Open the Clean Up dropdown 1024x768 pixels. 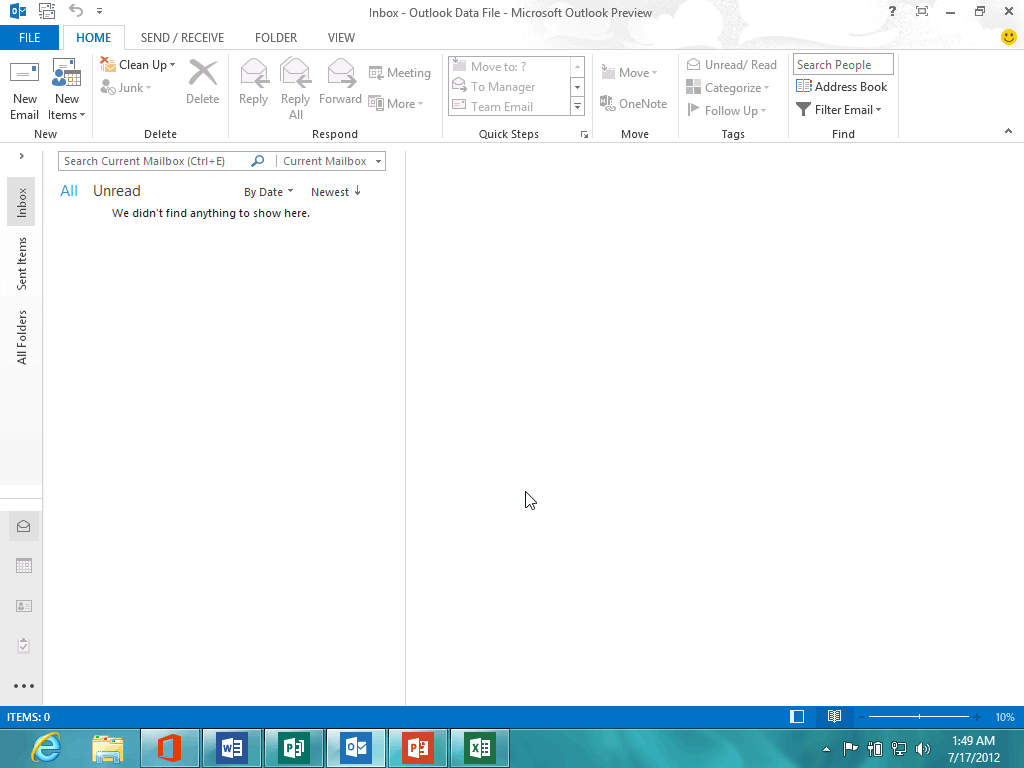tap(138, 65)
